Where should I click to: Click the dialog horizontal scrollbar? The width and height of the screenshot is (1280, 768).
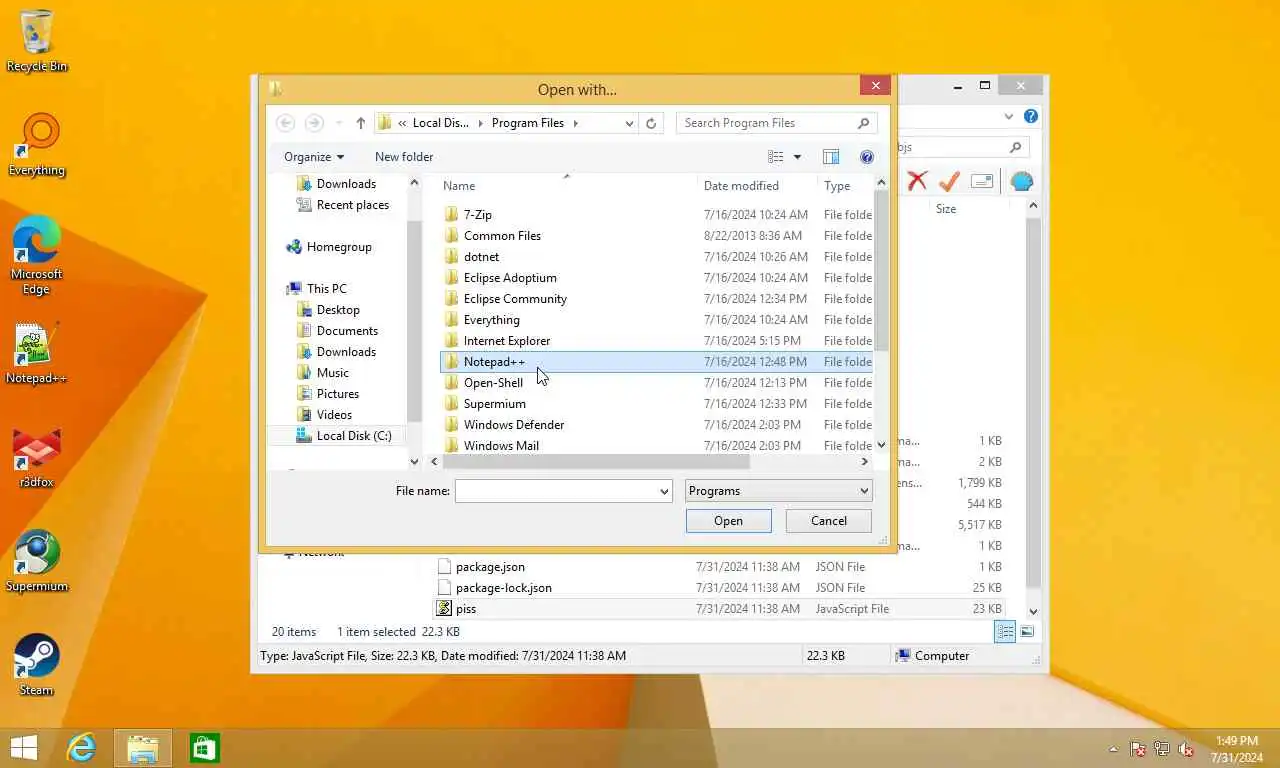tap(595, 462)
